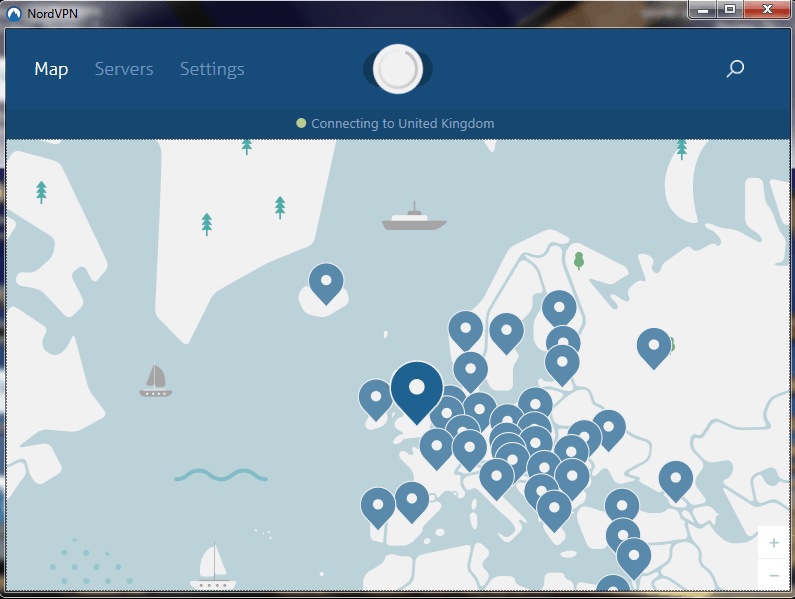Screen dimensions: 795x599
Task: Select the Iceland server pin
Action: tap(326, 281)
